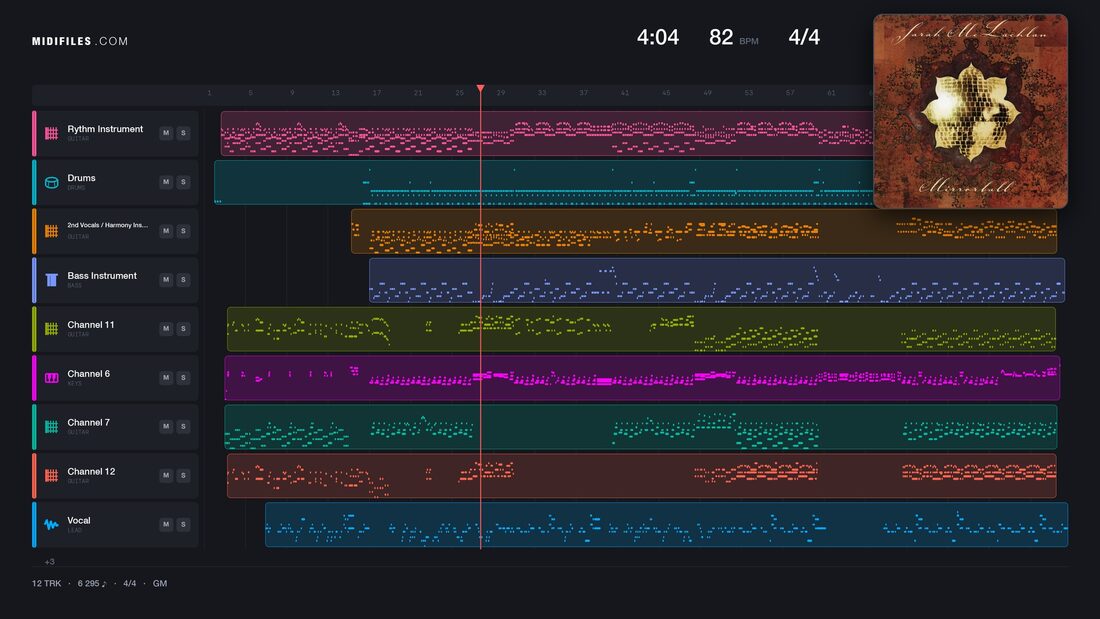Select the Drums track name
The image size is (1100, 619).
click(x=81, y=178)
